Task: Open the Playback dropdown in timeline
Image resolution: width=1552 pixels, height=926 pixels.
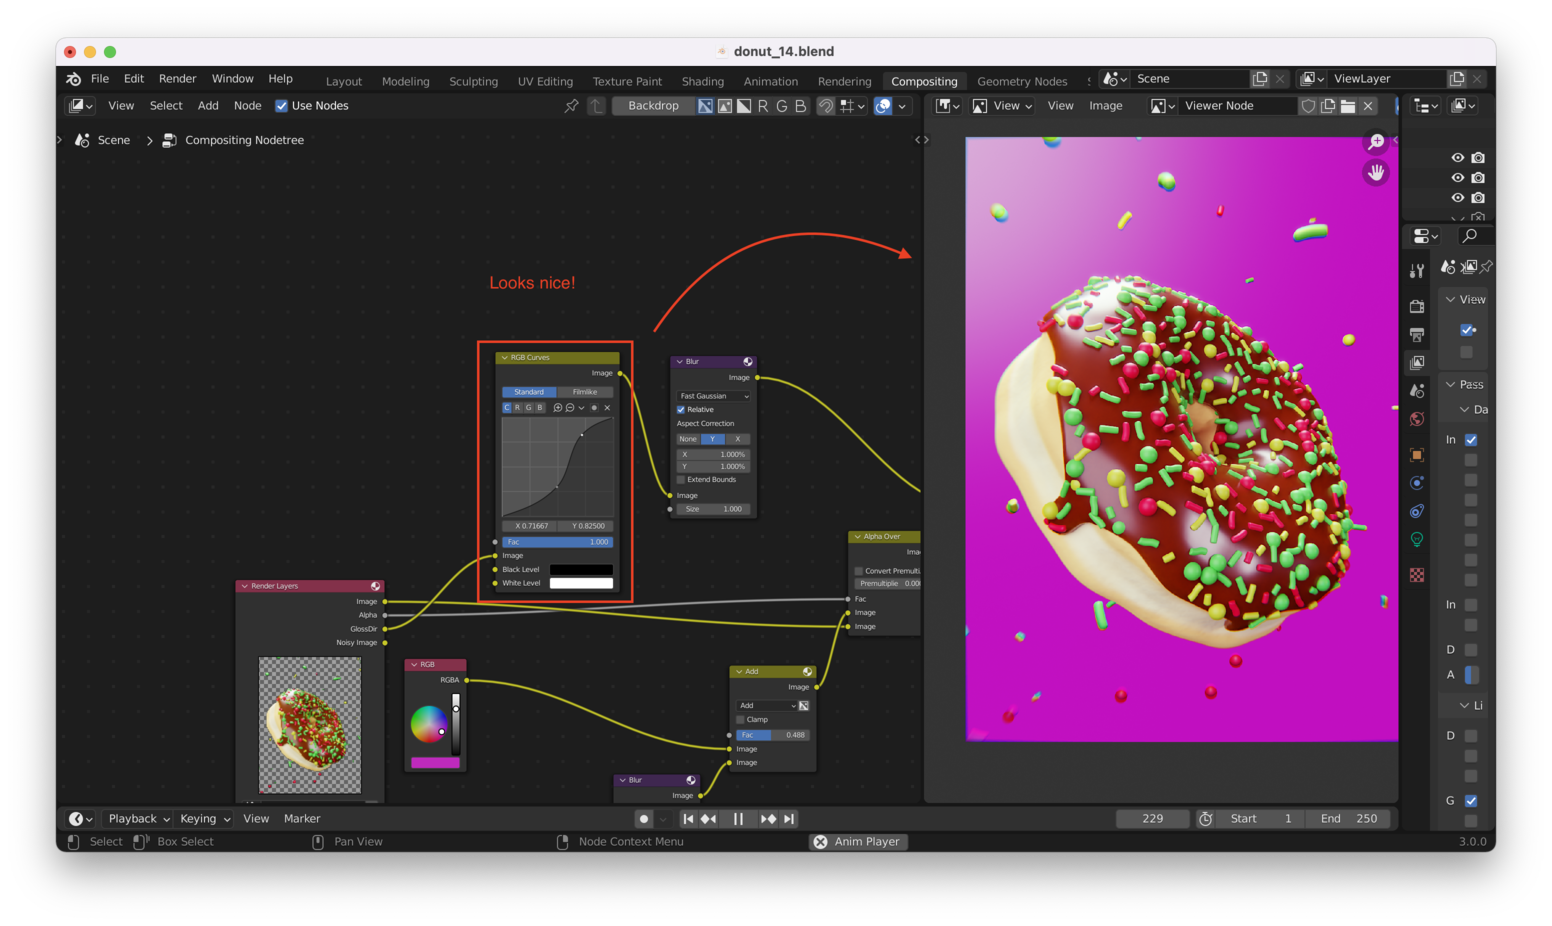Action: point(138,819)
